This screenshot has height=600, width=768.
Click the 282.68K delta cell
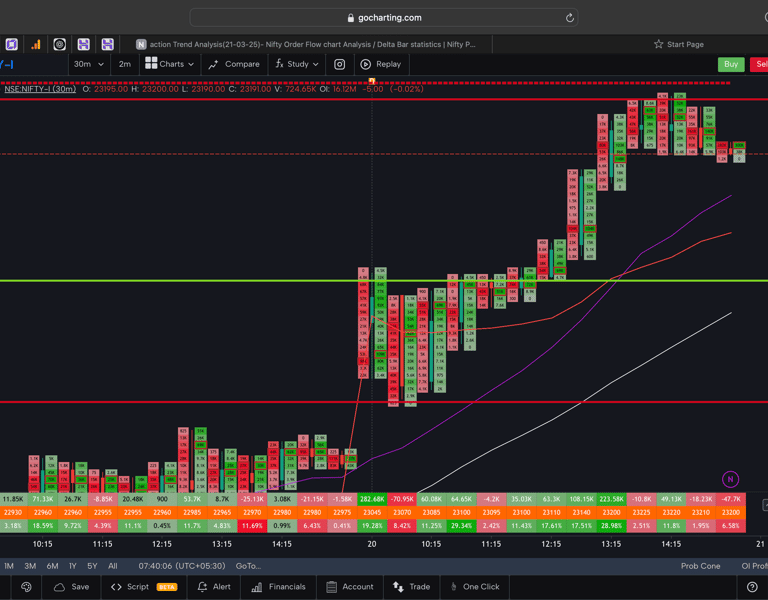click(x=372, y=499)
